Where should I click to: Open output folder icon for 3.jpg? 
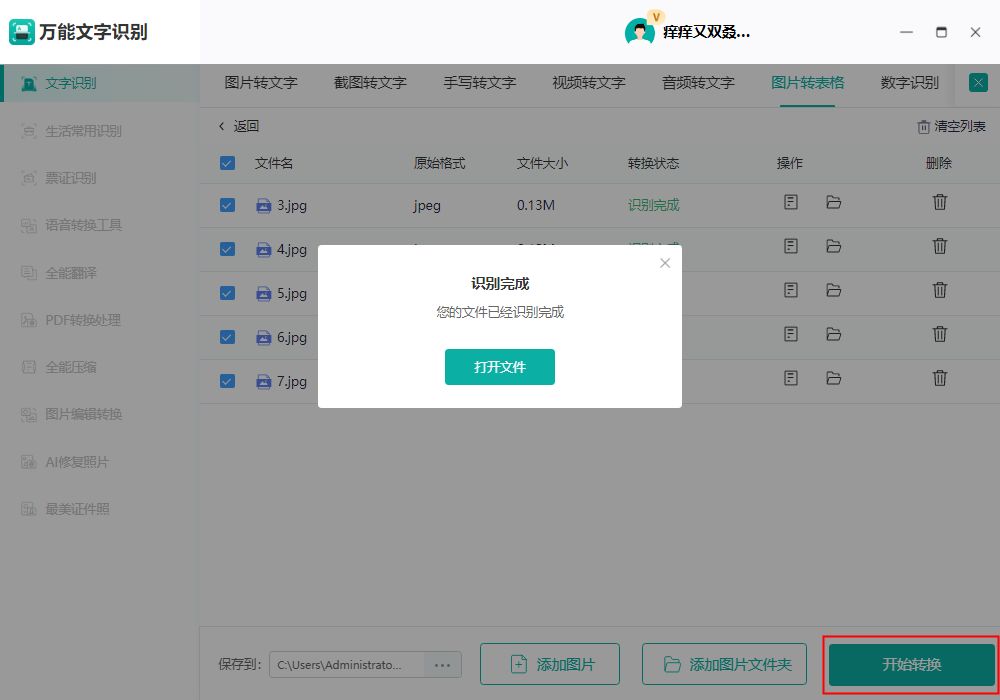[x=833, y=202]
